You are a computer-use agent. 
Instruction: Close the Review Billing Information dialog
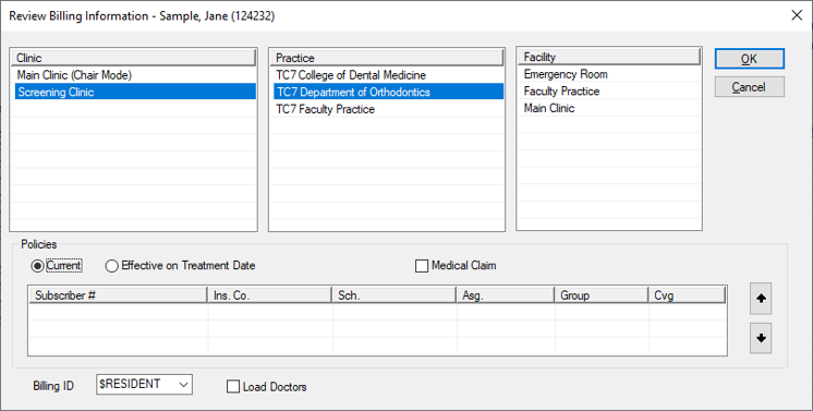pyautogui.click(x=795, y=15)
